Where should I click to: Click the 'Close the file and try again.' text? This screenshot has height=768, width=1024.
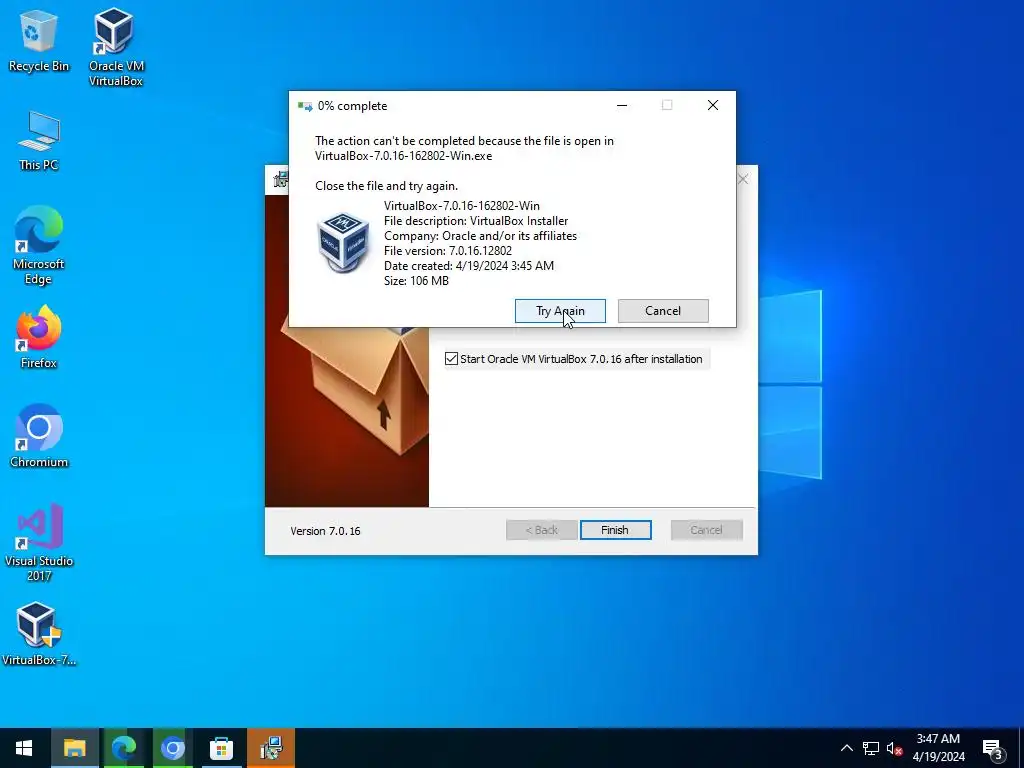pyautogui.click(x=387, y=185)
